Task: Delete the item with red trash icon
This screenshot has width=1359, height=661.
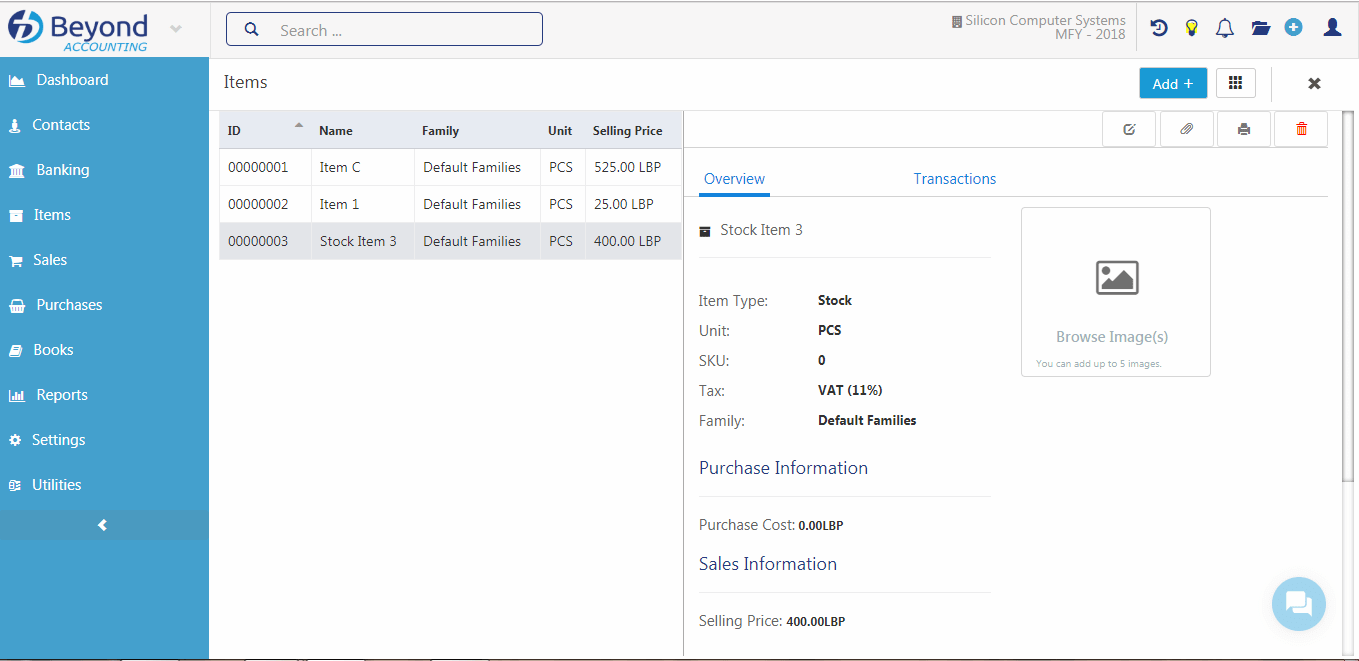Action: [x=1301, y=129]
